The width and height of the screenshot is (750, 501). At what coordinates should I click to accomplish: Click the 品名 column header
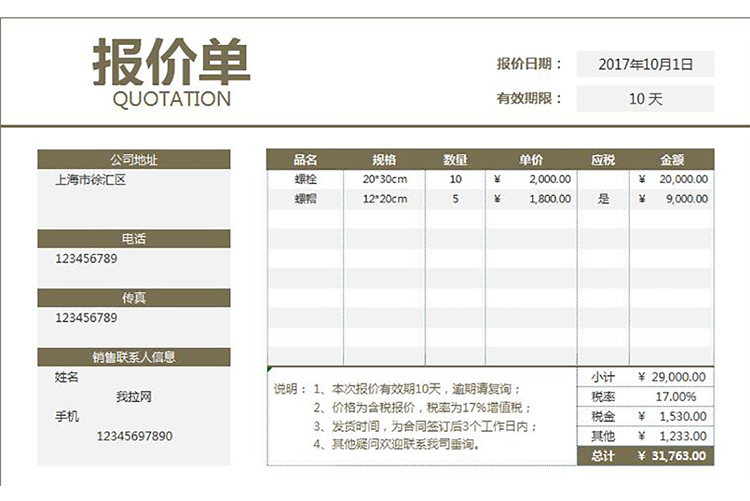(x=305, y=159)
